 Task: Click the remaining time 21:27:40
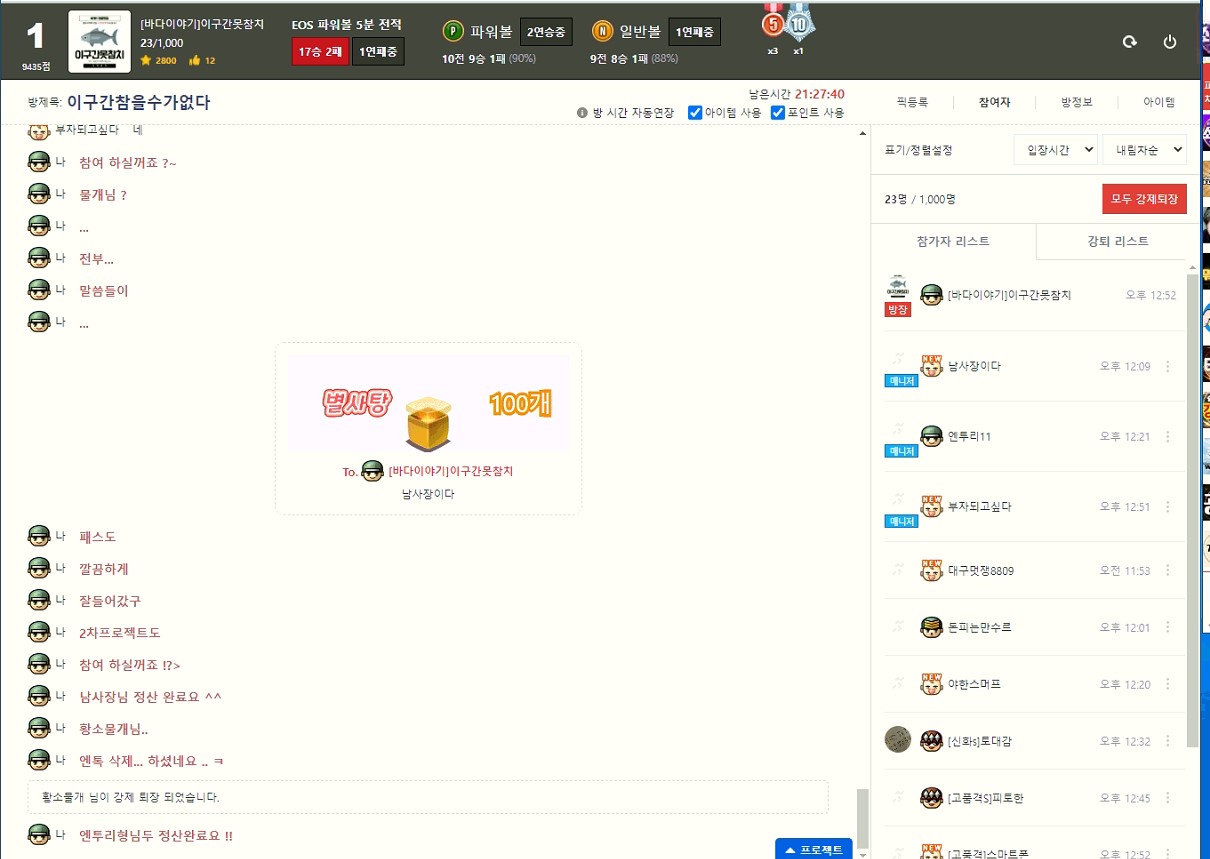pyautogui.click(x=820, y=93)
